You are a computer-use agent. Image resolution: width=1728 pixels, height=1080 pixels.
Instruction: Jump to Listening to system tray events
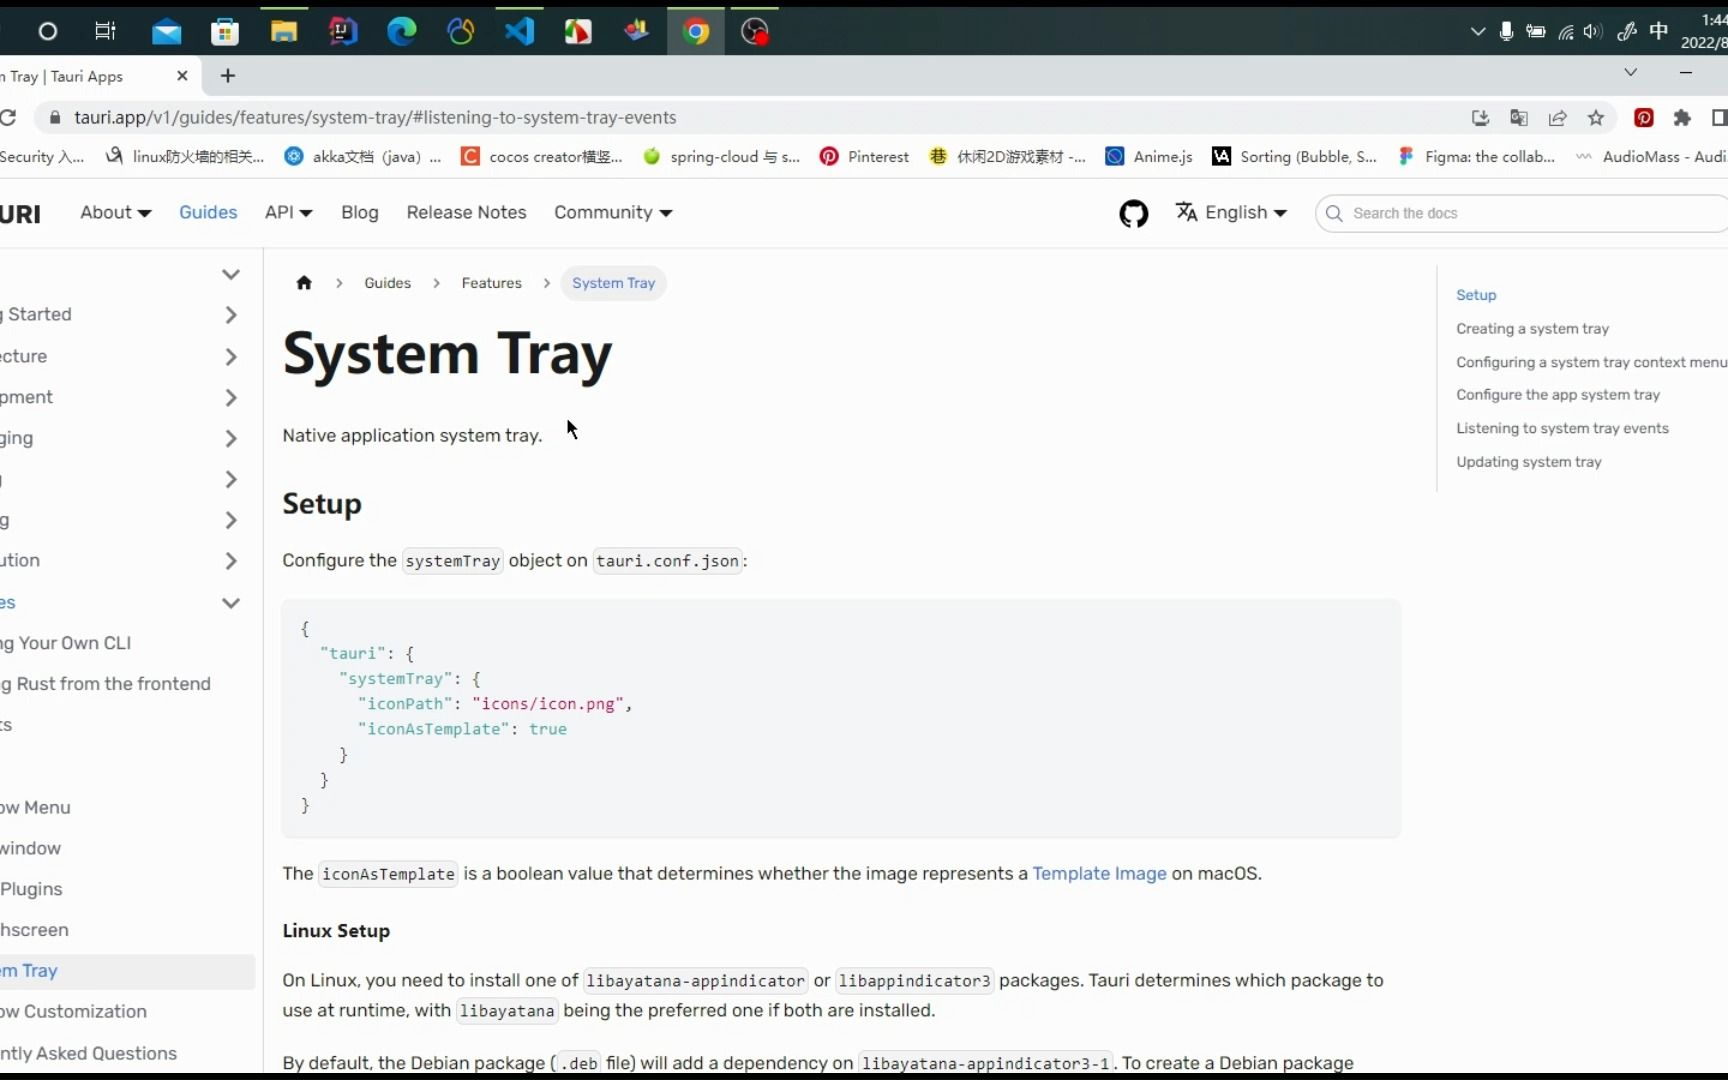1563,428
